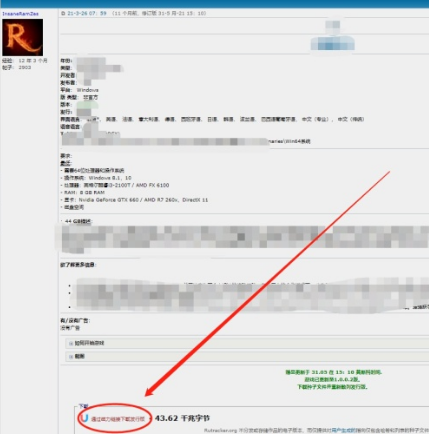Open the post date link 21-3-26 07:59
Viewport: 429px width, 434px height.
coord(87,13)
